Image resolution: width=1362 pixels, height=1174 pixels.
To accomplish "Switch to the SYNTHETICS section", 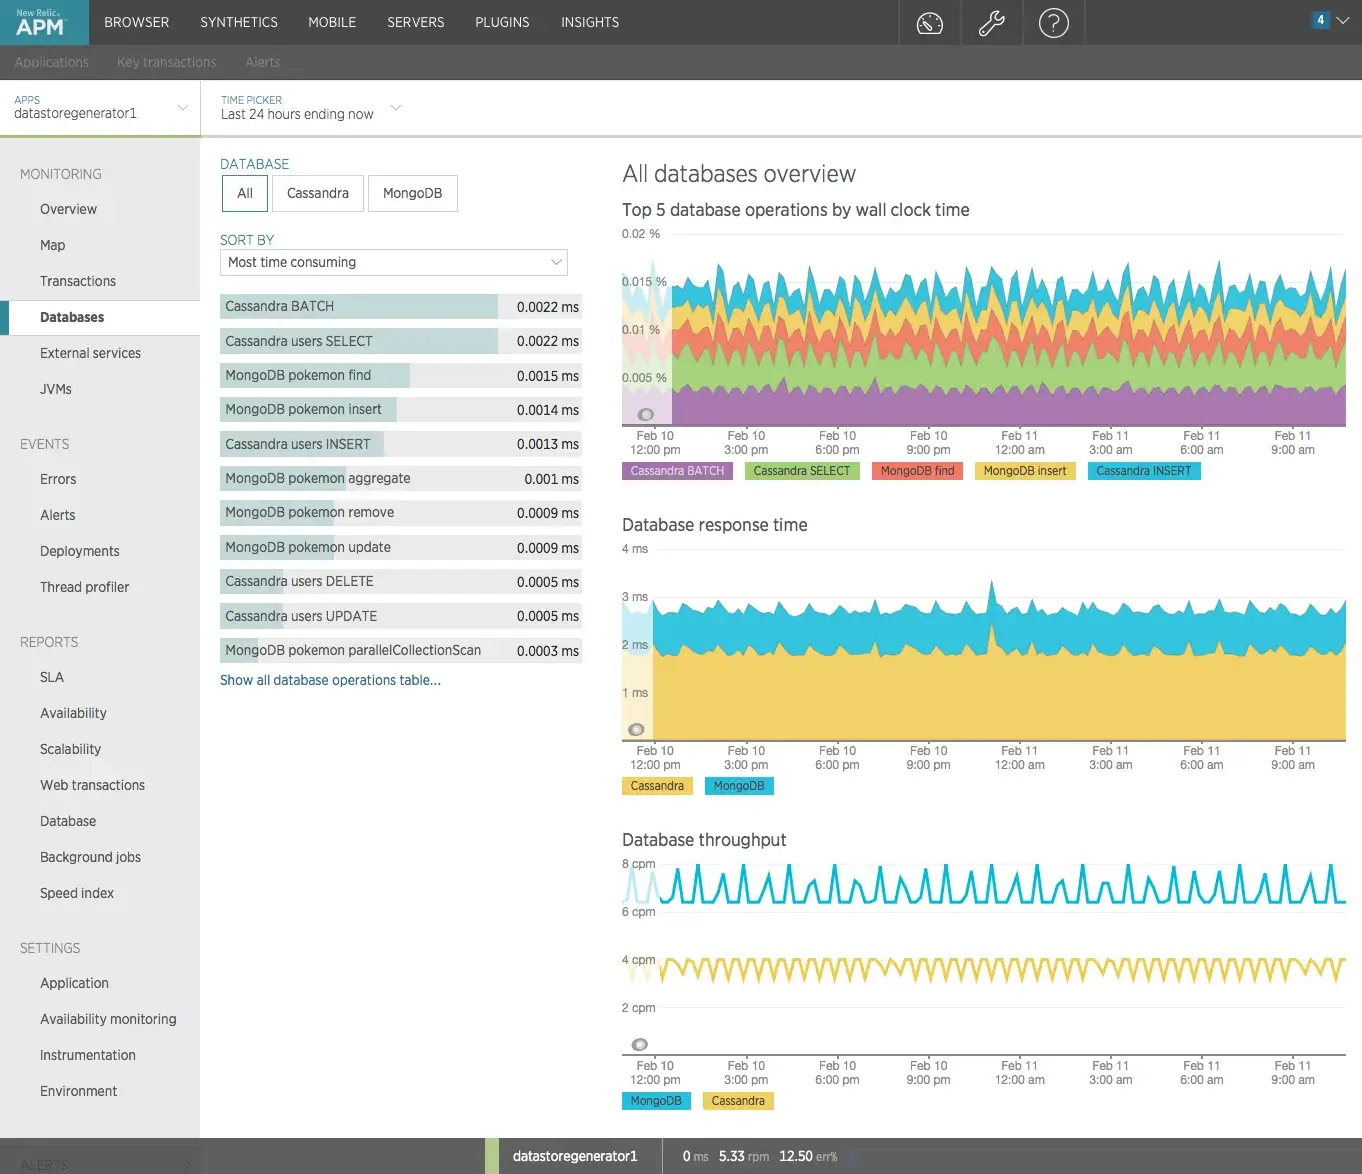I will pos(238,22).
